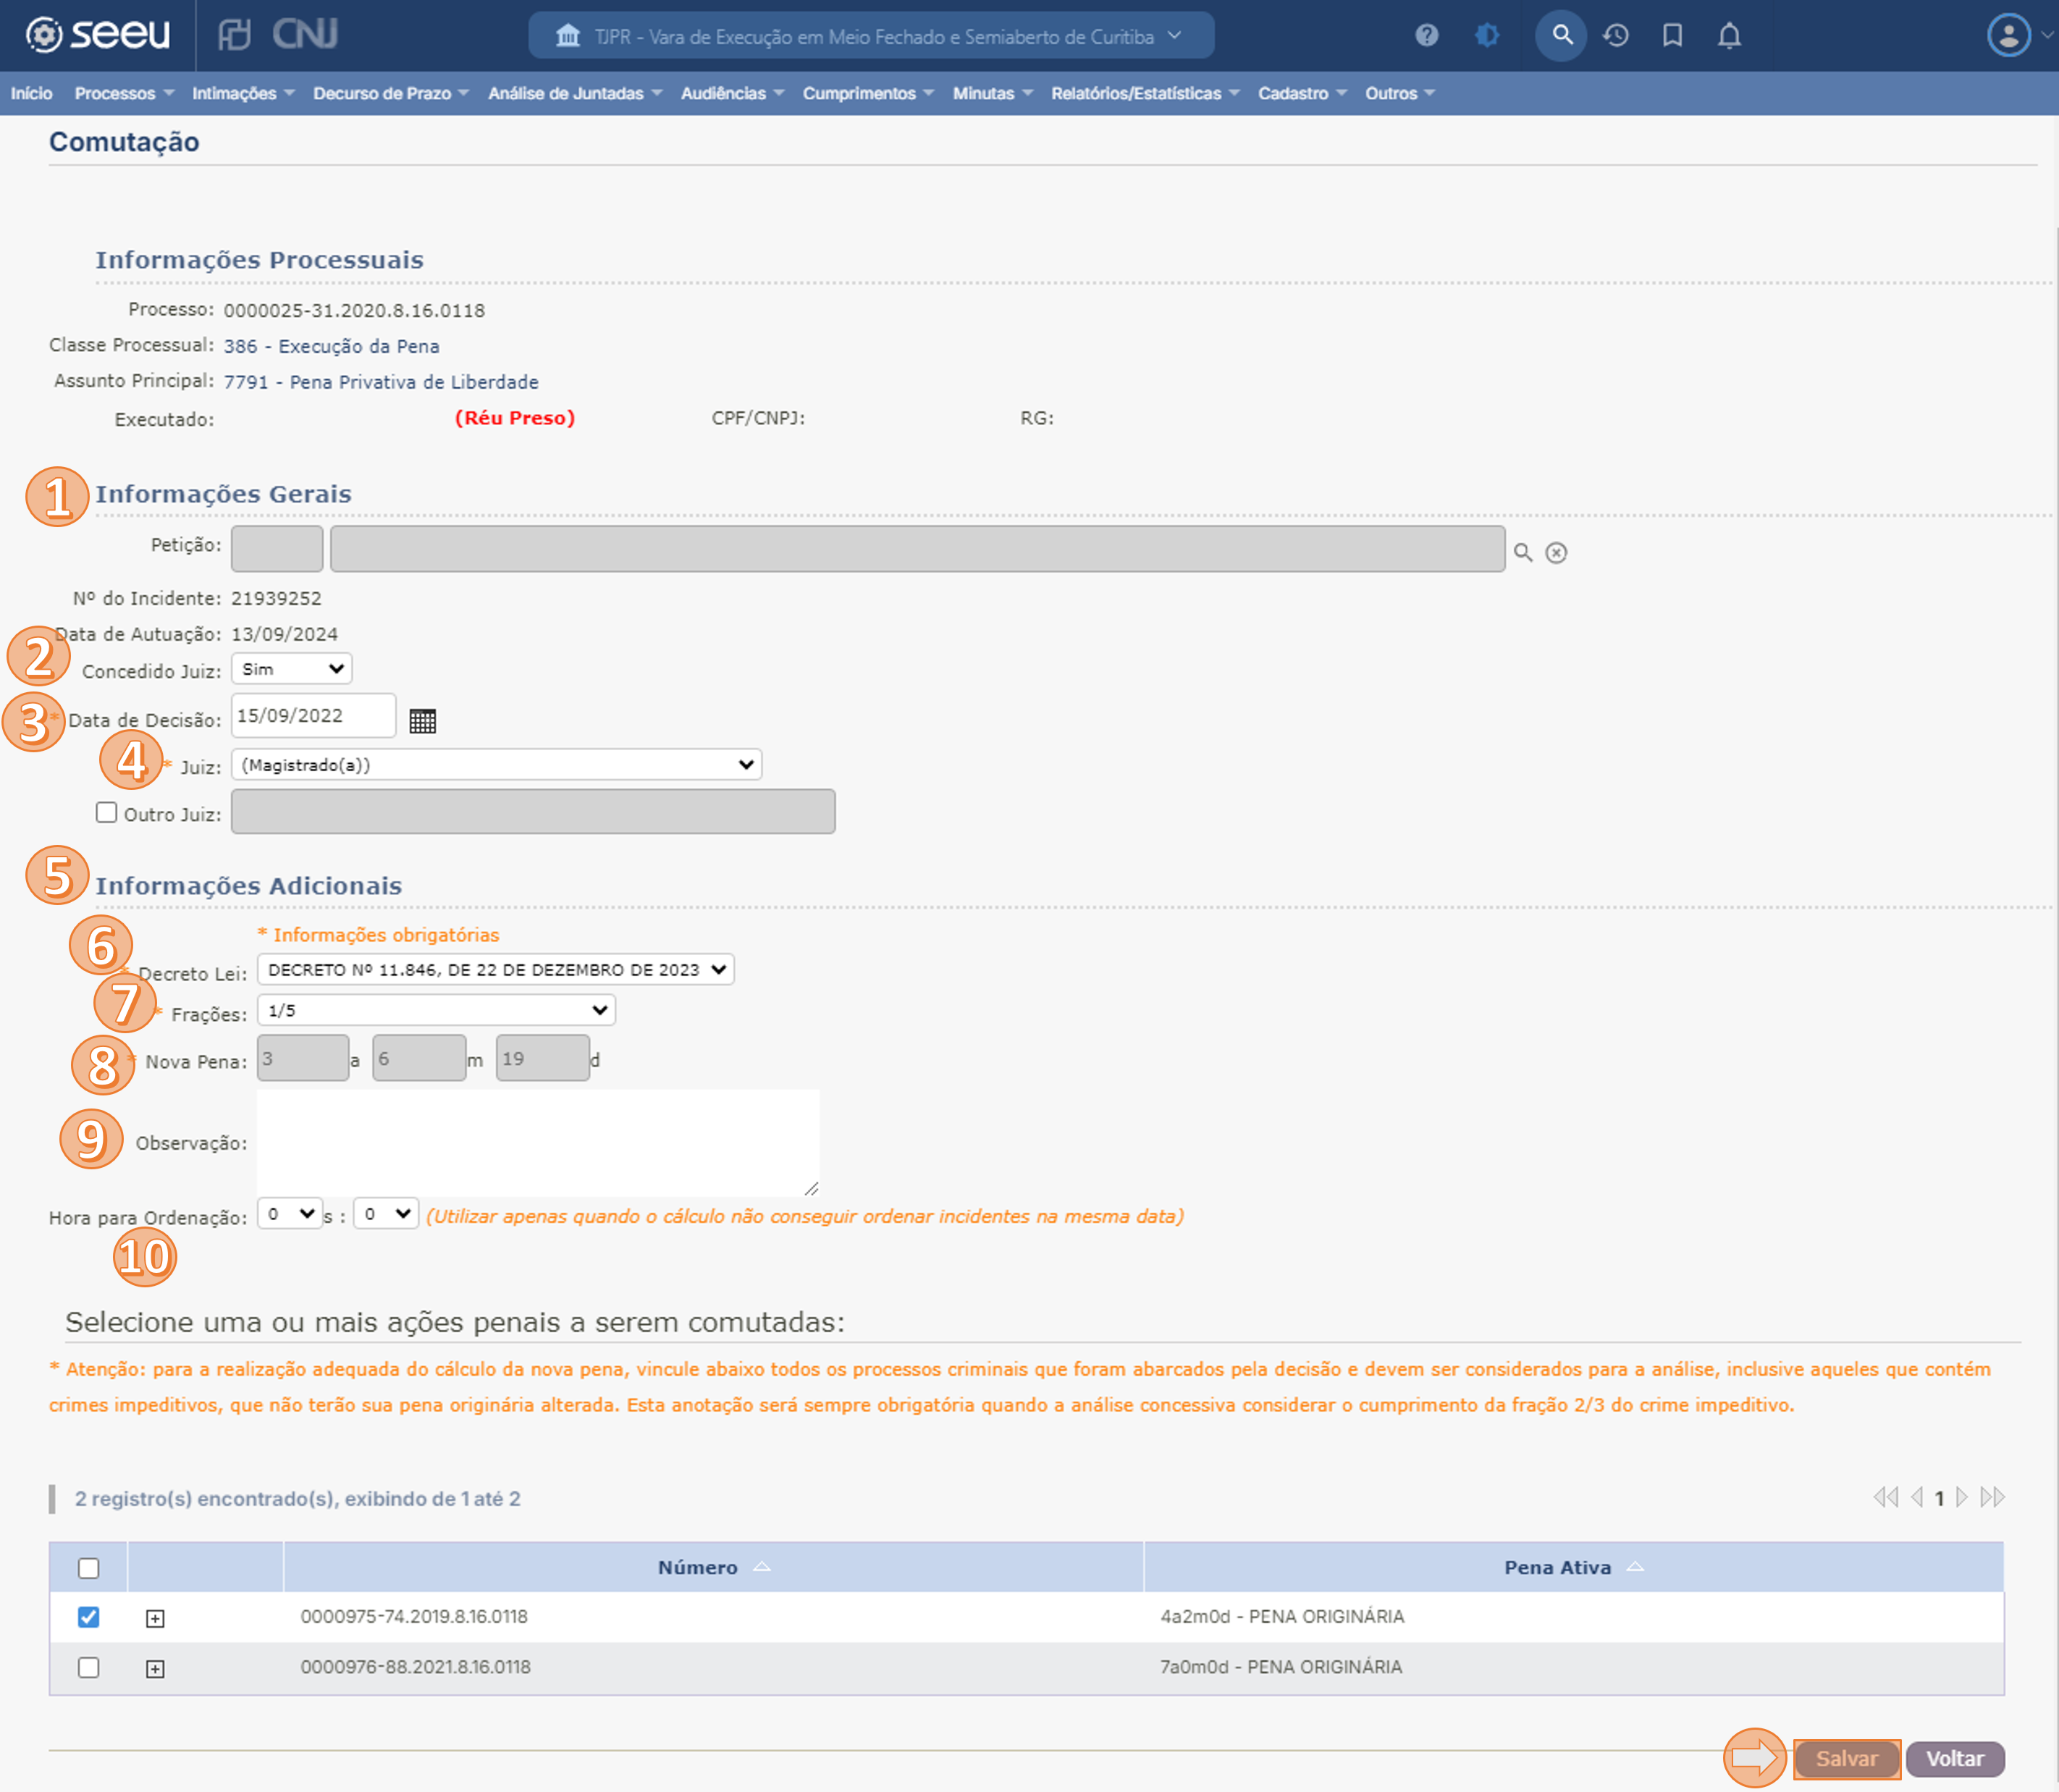2059x1792 pixels.
Task: Open the Data de Decisão calendar picker
Action: point(422,721)
